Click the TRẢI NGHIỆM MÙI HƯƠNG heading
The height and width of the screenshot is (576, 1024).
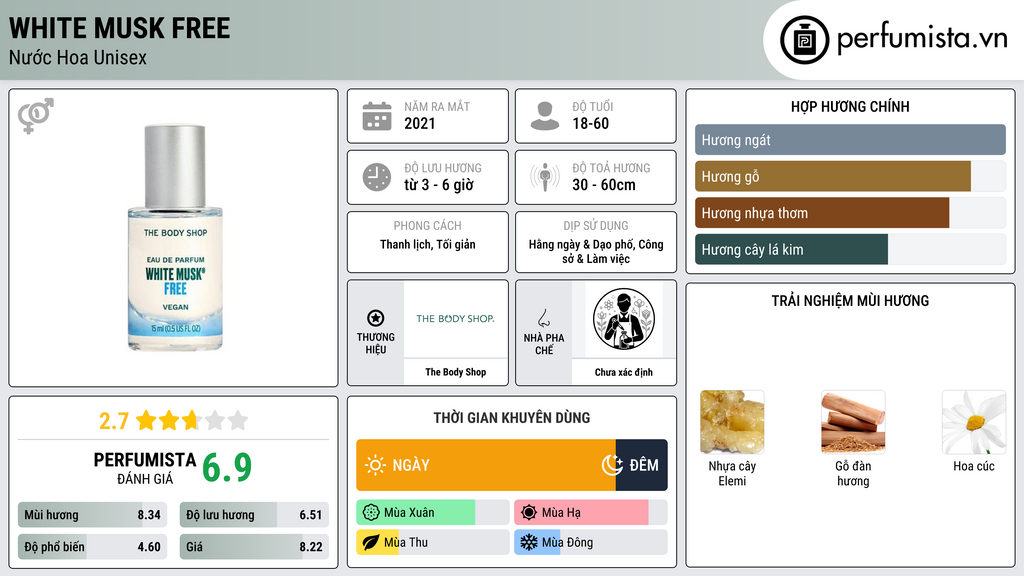coord(850,300)
